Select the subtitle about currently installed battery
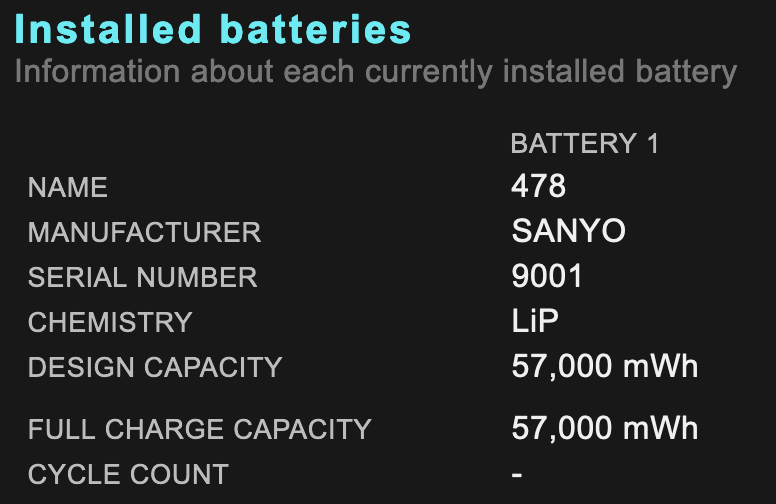The image size is (776, 504). (376, 73)
